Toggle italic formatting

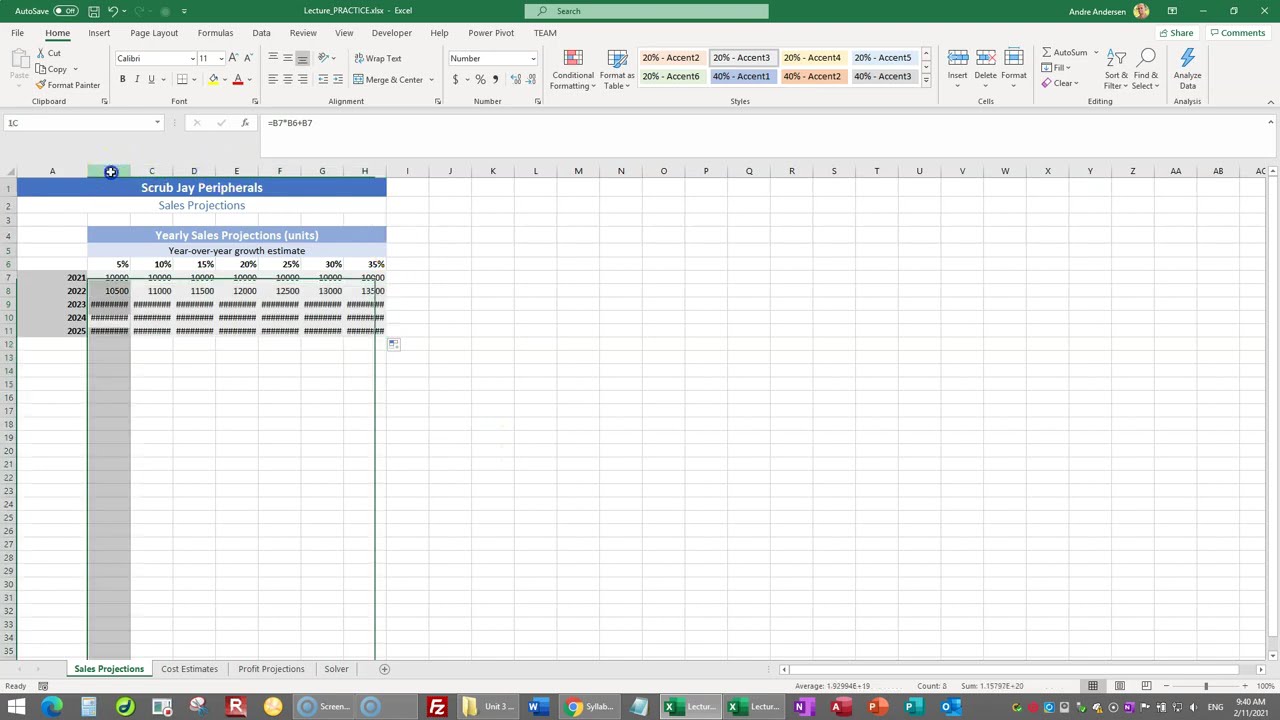pos(137,79)
